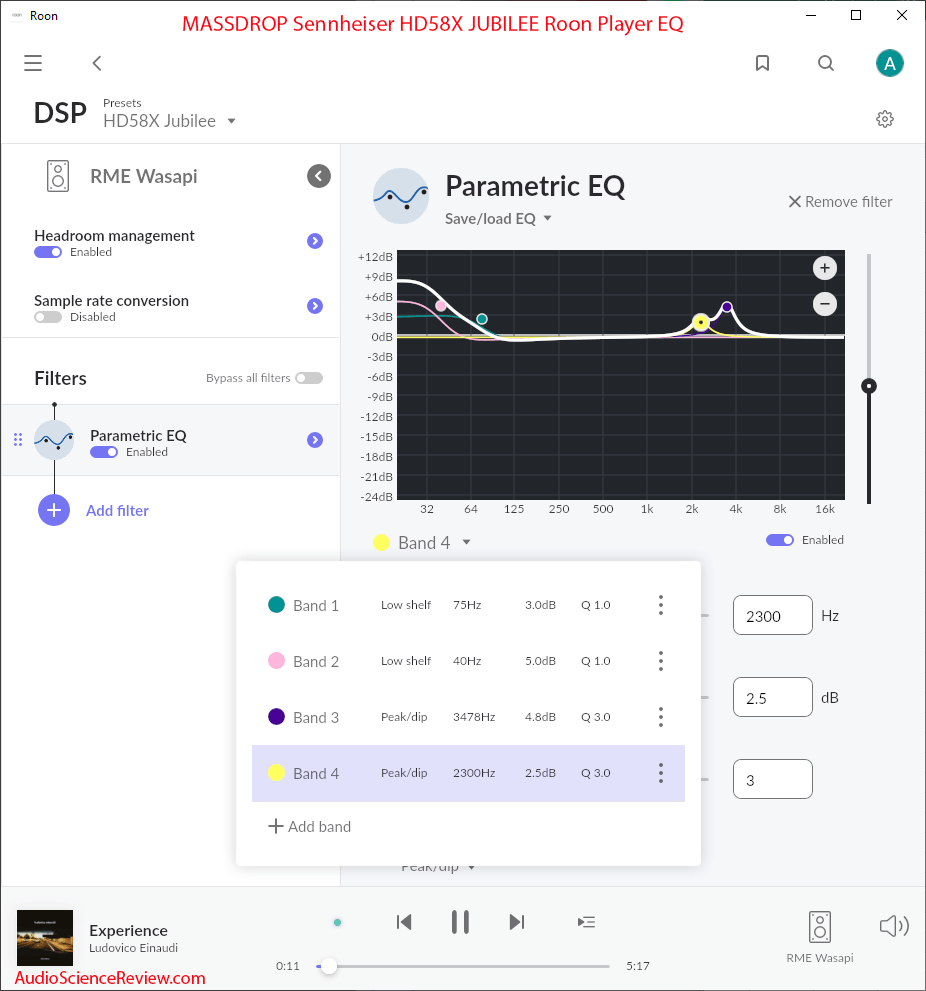Select Band 4 Peak/dip 2300Hz

point(468,774)
